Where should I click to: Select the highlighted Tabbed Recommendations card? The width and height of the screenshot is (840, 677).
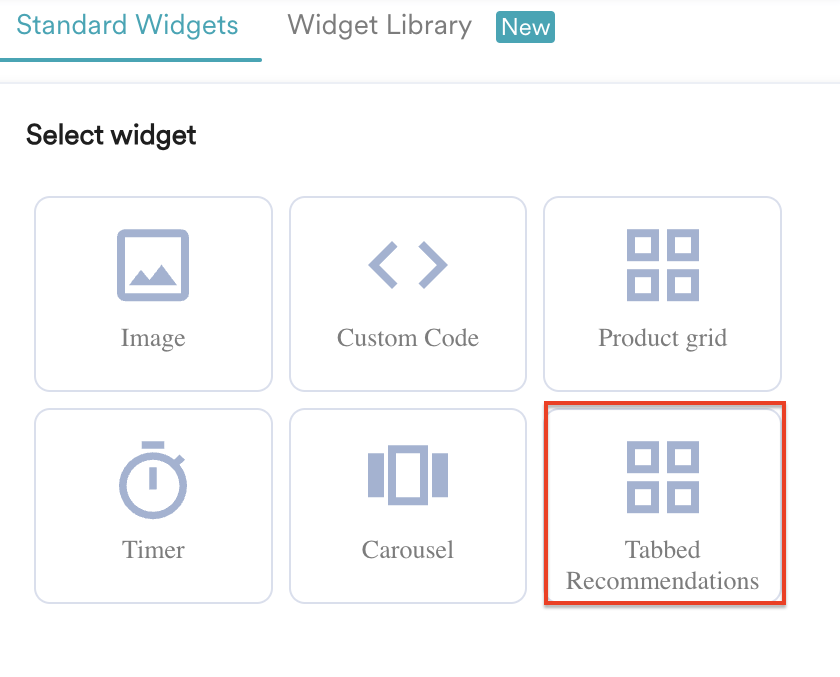point(664,503)
